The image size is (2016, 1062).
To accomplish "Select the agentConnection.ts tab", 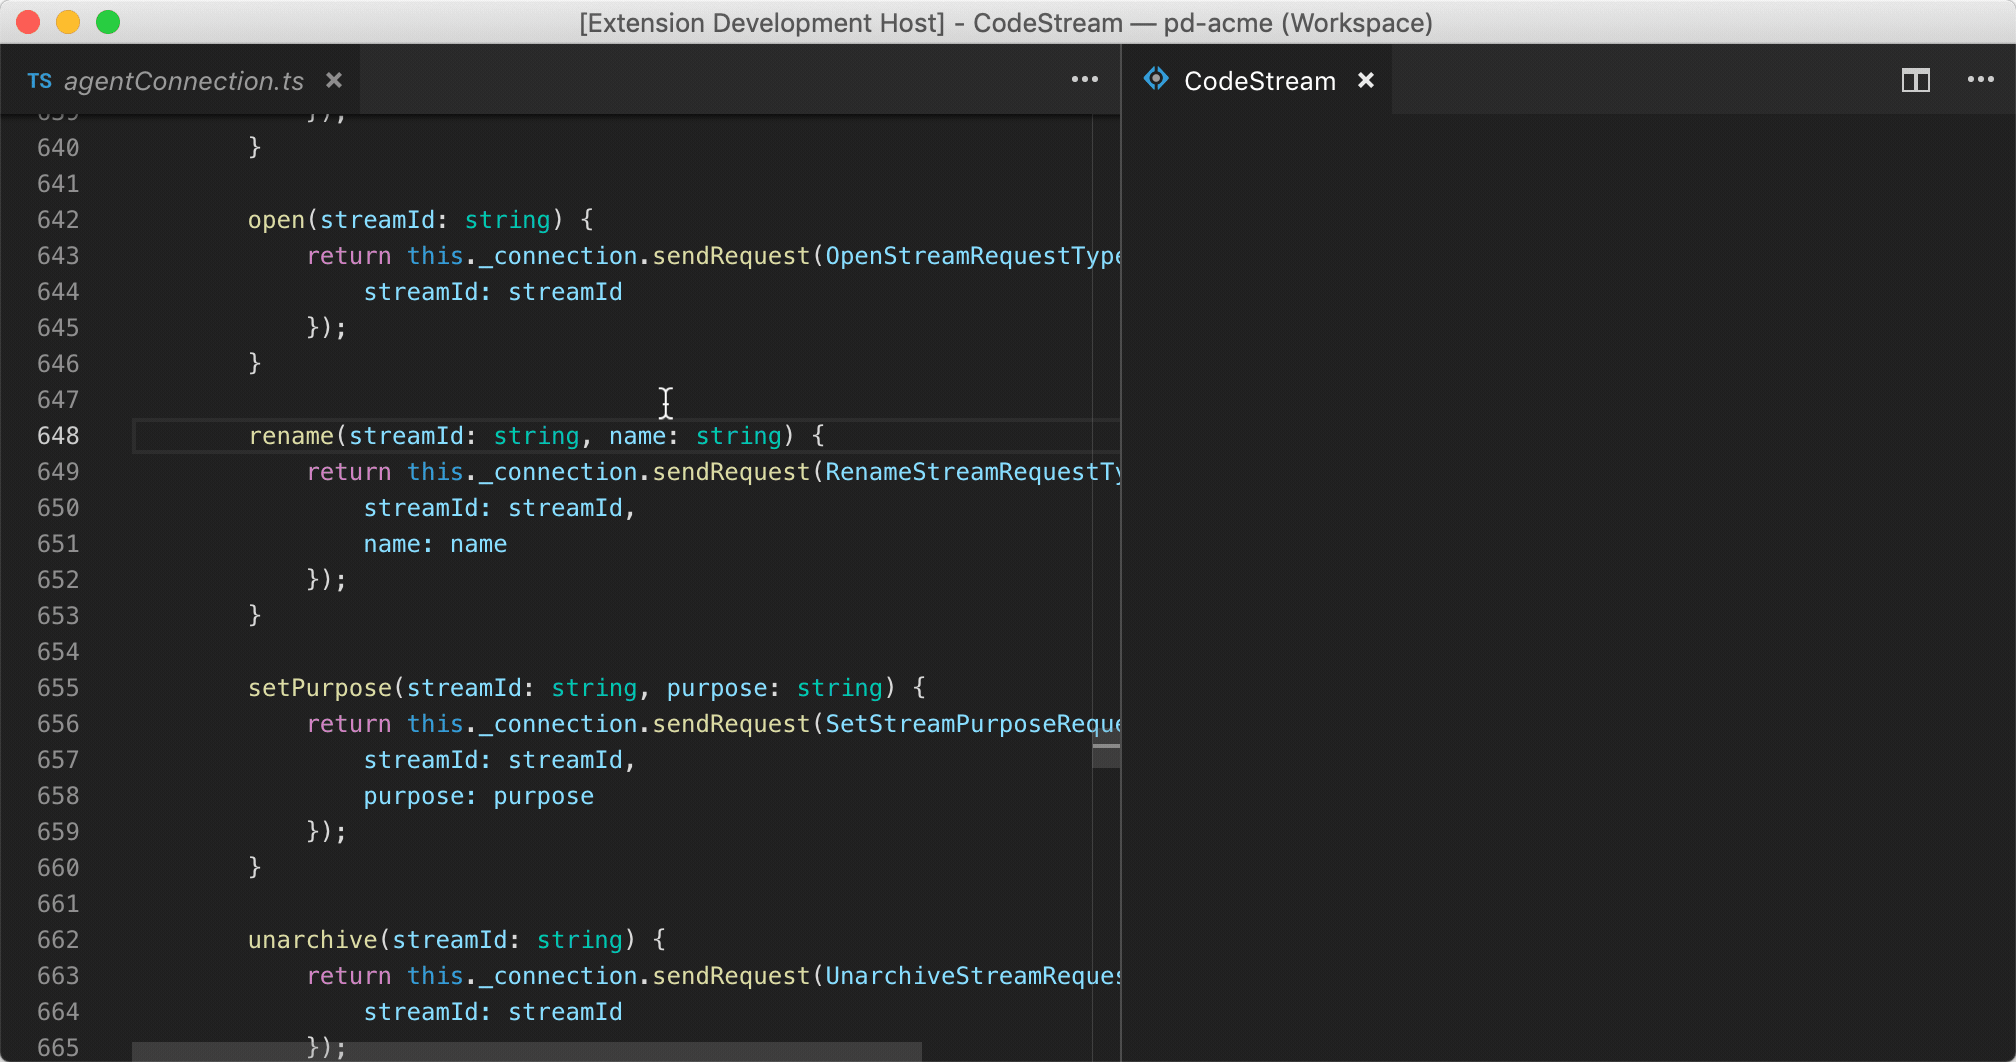I will 180,81.
